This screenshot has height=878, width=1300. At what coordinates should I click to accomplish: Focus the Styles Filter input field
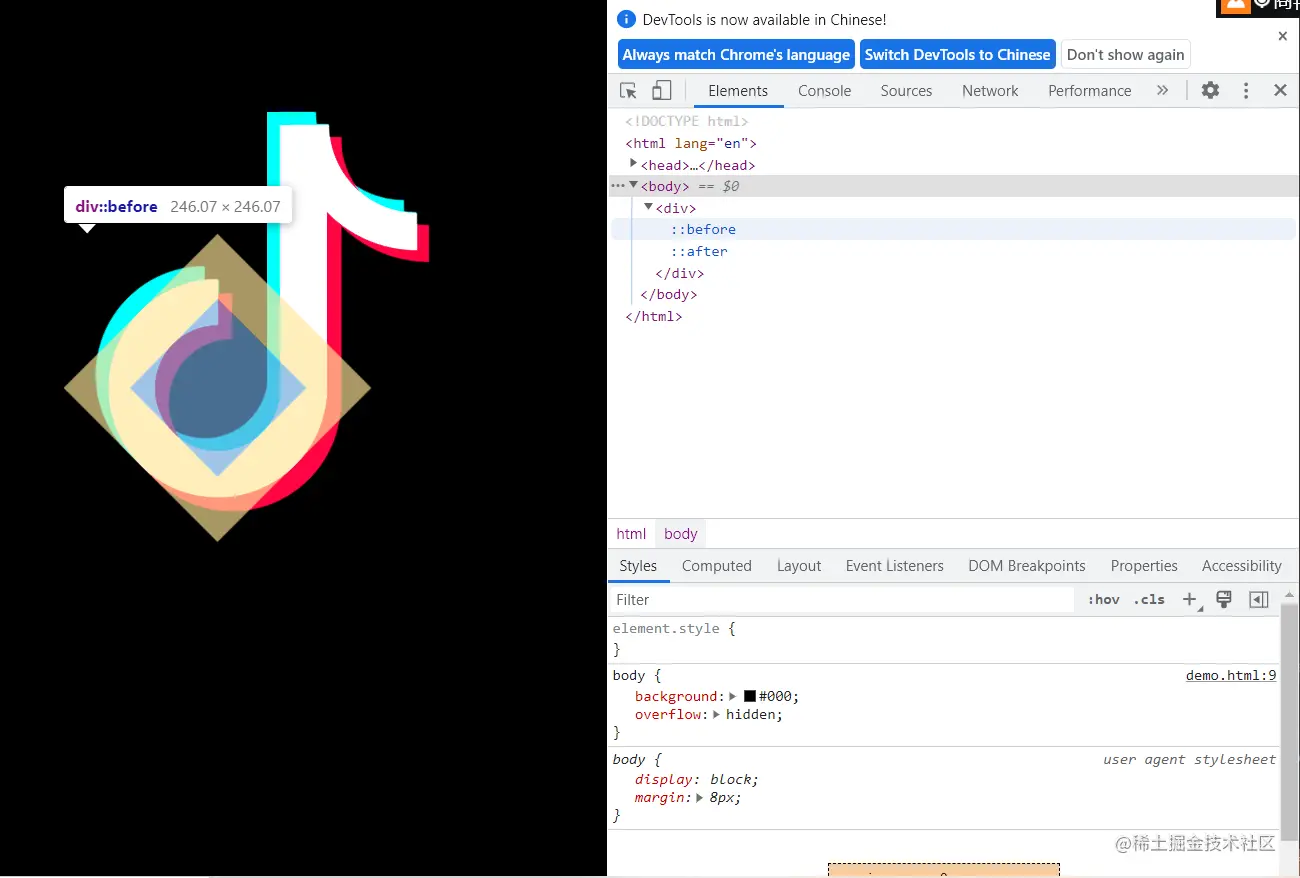(841, 599)
